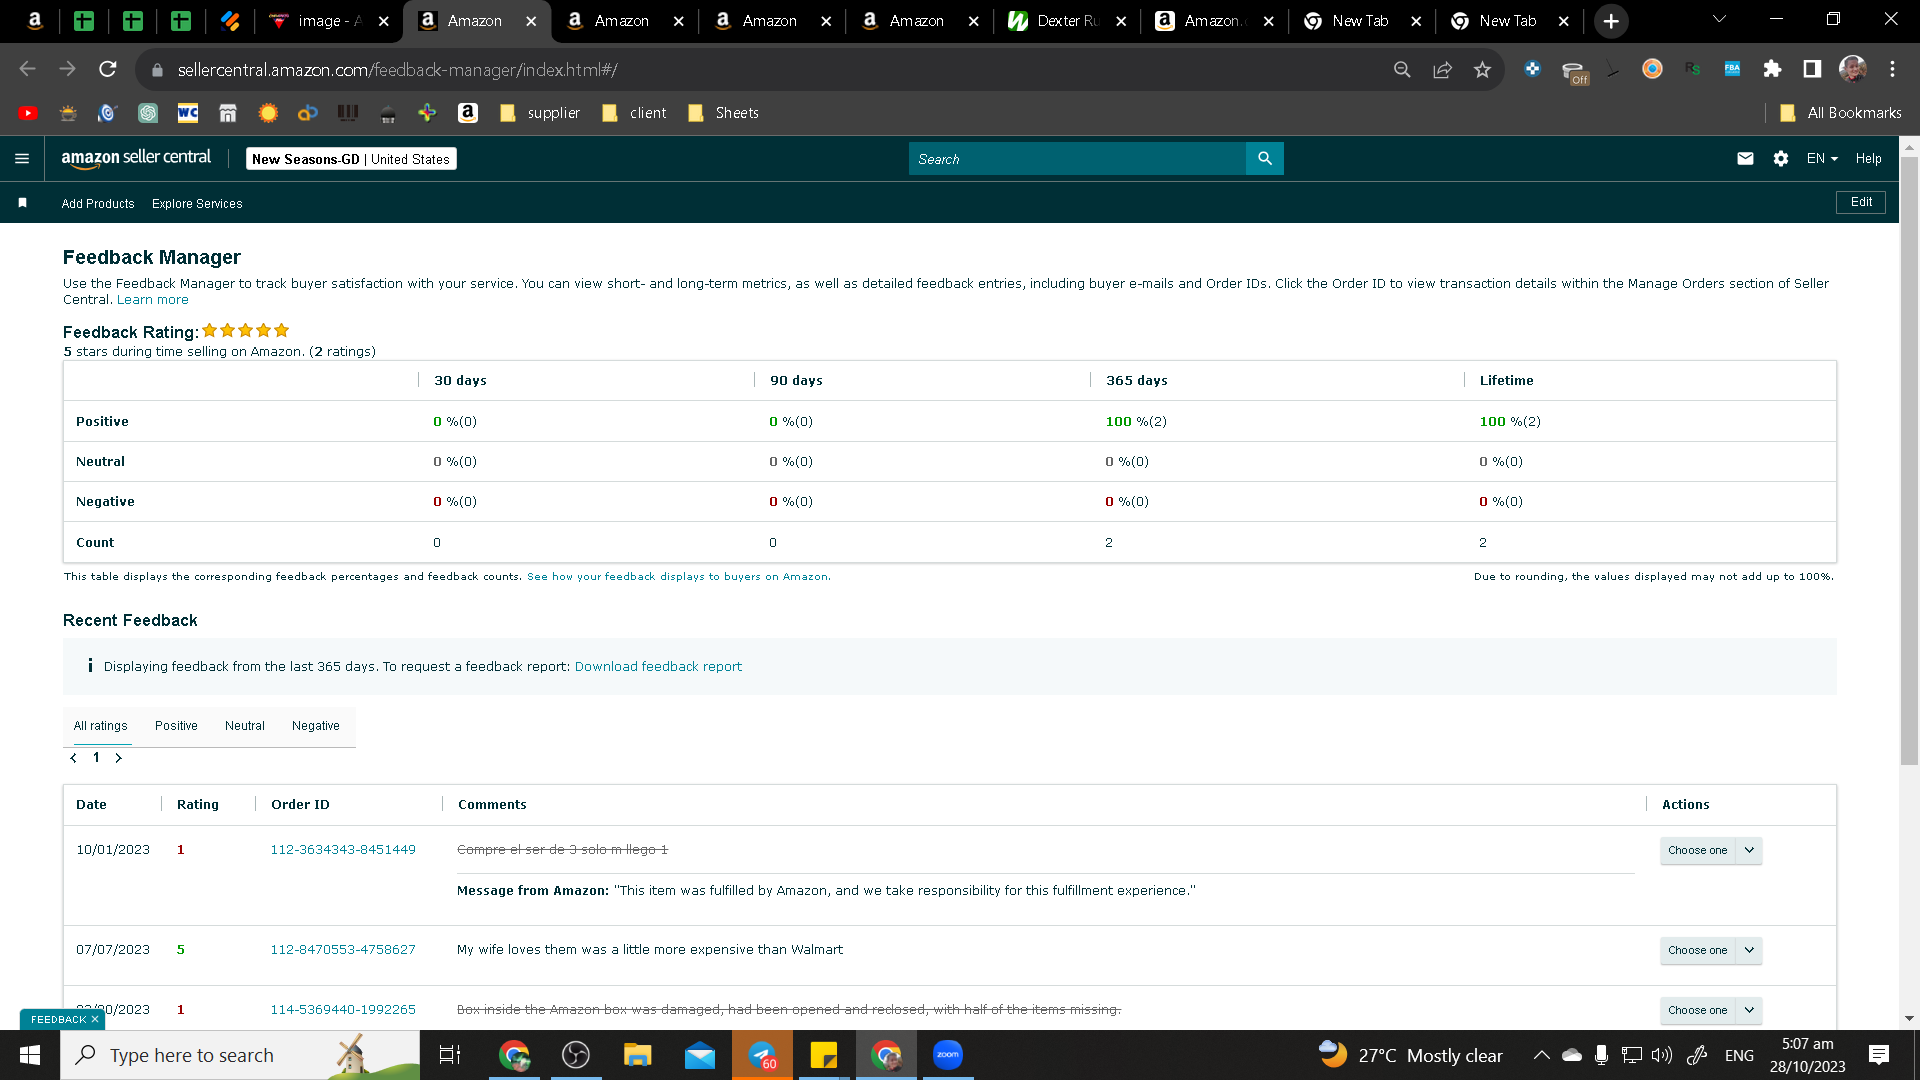Image resolution: width=1920 pixels, height=1080 pixels.
Task: Go to the next feedback page arrow
Action: pos(118,758)
